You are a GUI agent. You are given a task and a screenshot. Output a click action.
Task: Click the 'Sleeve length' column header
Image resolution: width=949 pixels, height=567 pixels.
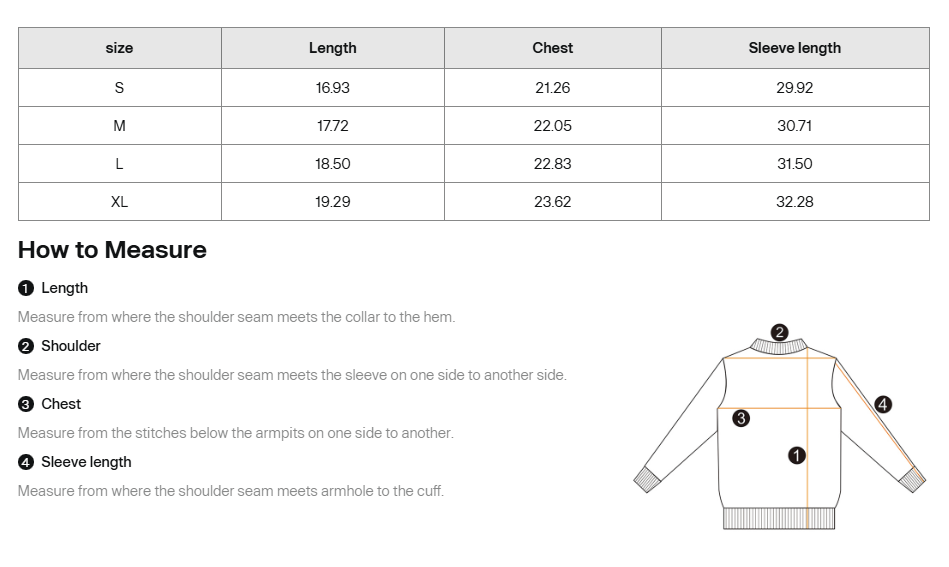tap(795, 48)
